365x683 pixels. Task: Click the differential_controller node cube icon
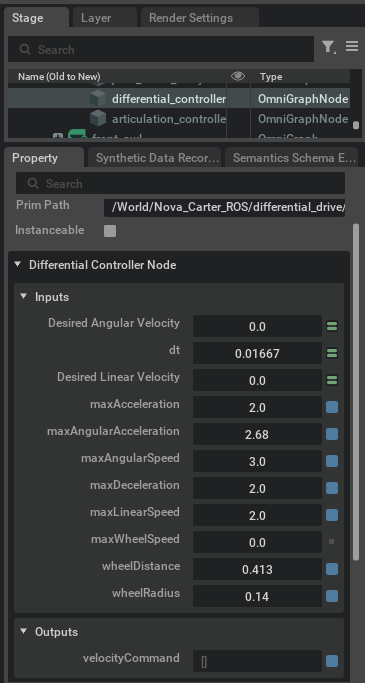(98, 99)
